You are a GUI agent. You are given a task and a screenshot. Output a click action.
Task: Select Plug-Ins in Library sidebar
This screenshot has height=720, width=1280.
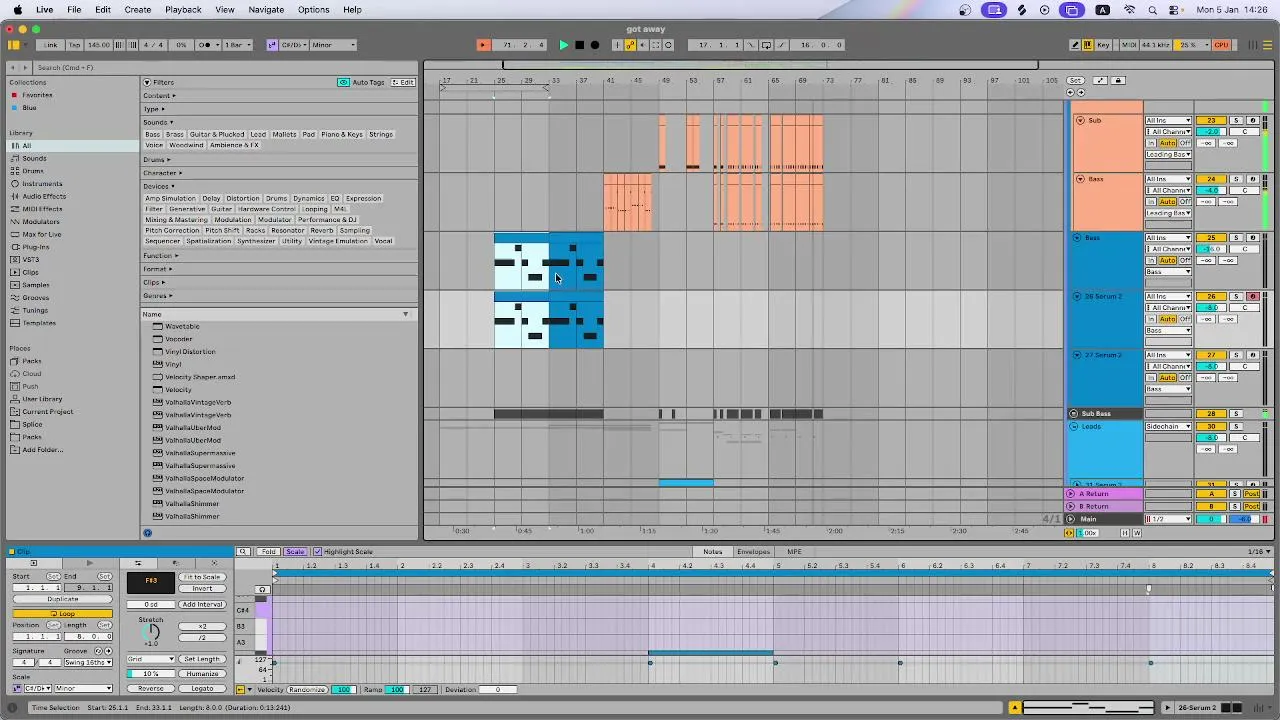pyautogui.click(x=36, y=247)
